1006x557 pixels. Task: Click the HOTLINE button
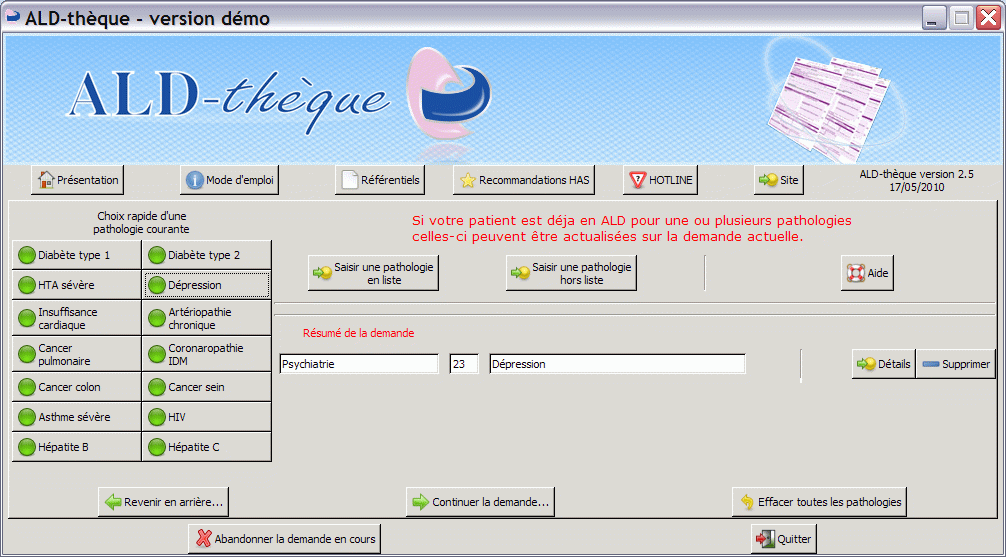[x=660, y=180]
